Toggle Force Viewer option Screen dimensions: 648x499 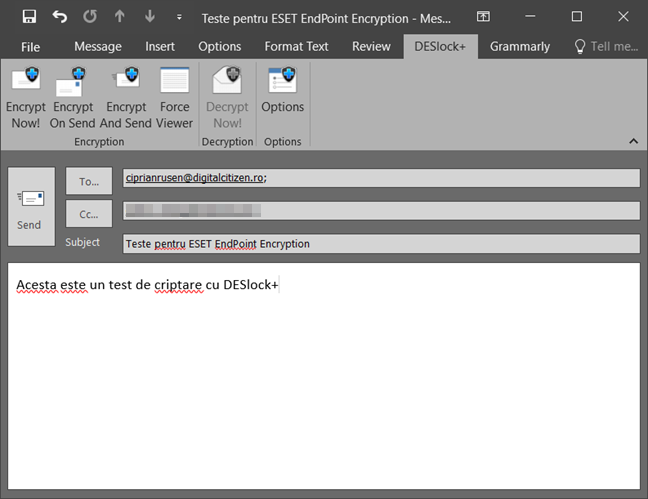click(x=174, y=98)
